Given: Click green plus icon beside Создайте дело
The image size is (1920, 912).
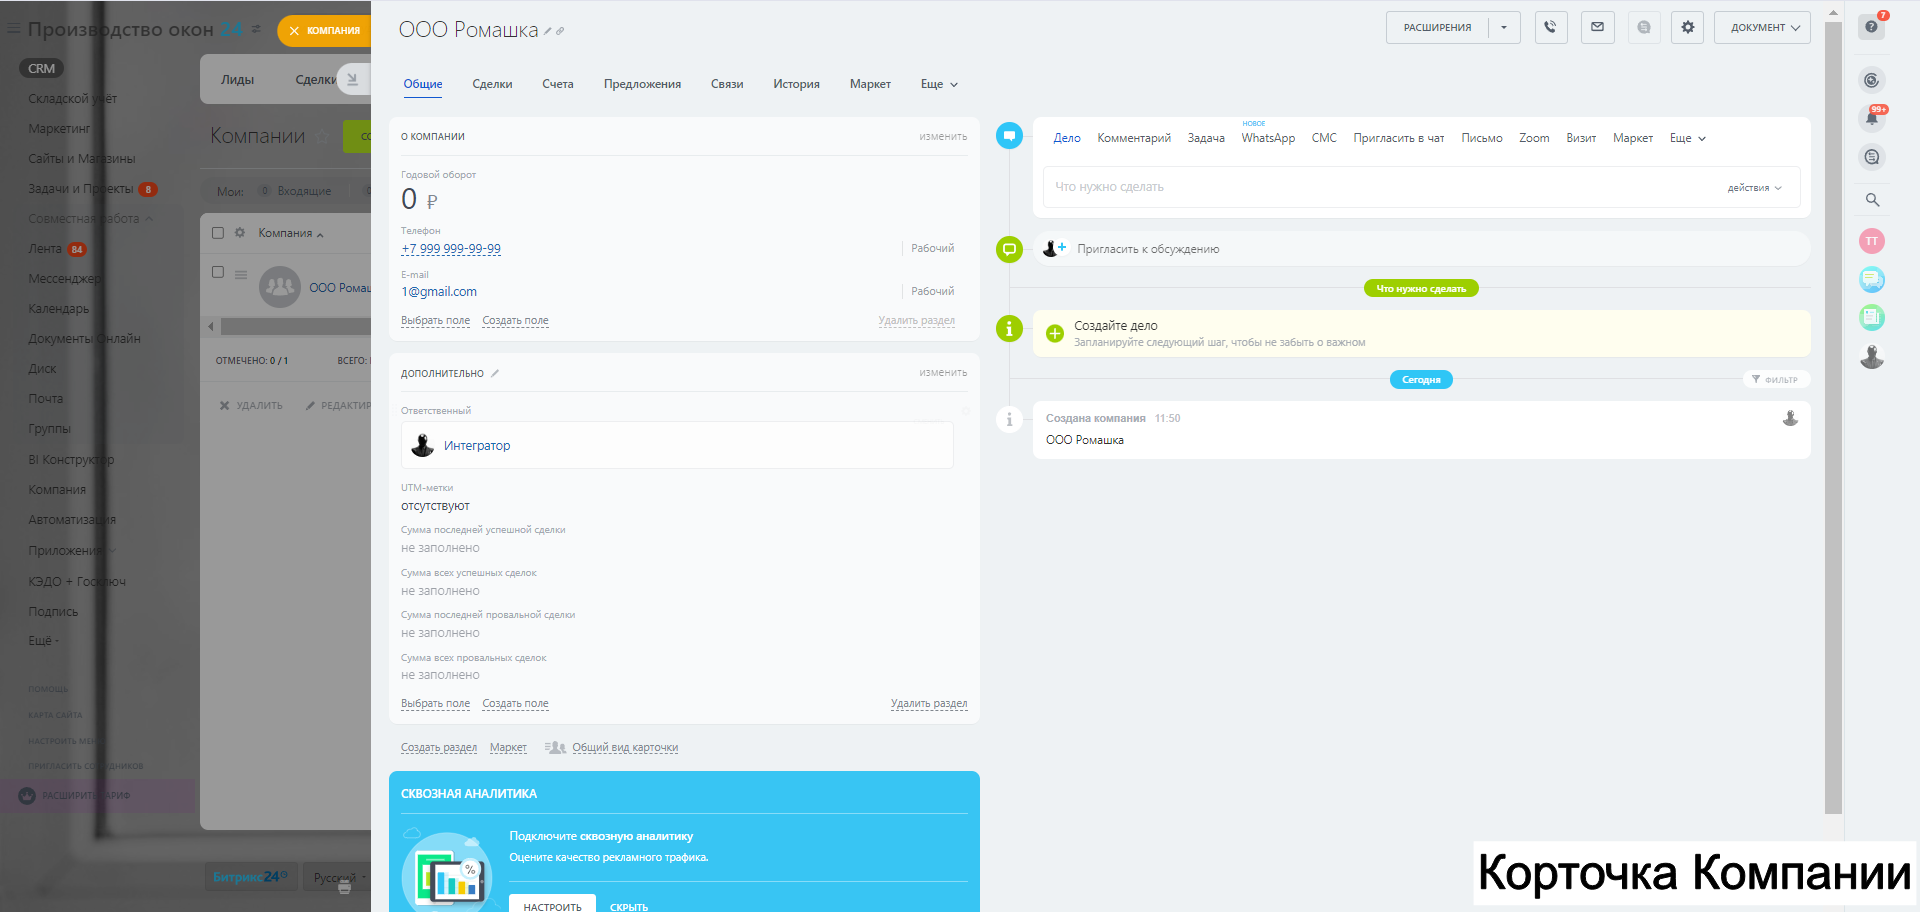Looking at the screenshot, I should (1054, 333).
